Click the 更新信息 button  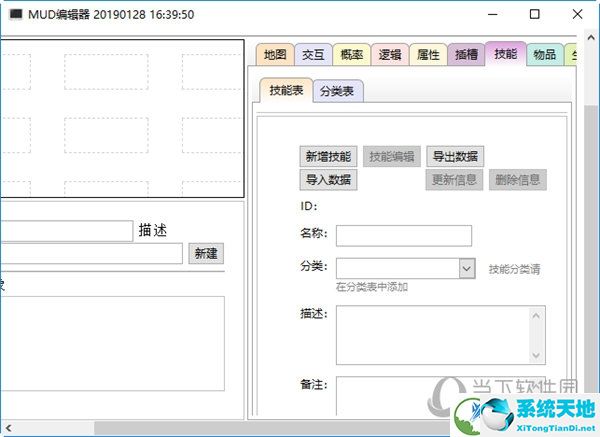tap(455, 180)
